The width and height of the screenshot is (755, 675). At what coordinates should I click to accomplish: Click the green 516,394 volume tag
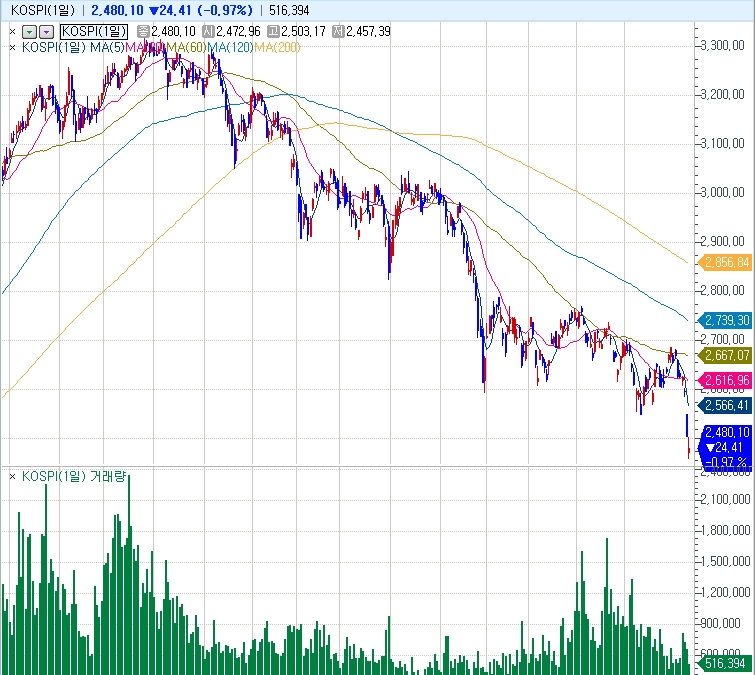pos(725,663)
